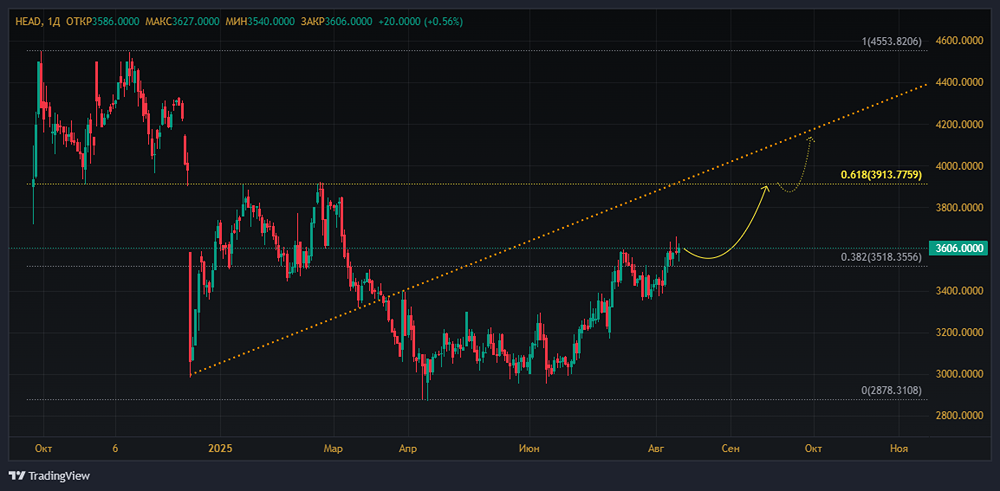This screenshot has height=491, width=1000.
Task: Click the Апр label on time axis
Action: pyautogui.click(x=408, y=448)
